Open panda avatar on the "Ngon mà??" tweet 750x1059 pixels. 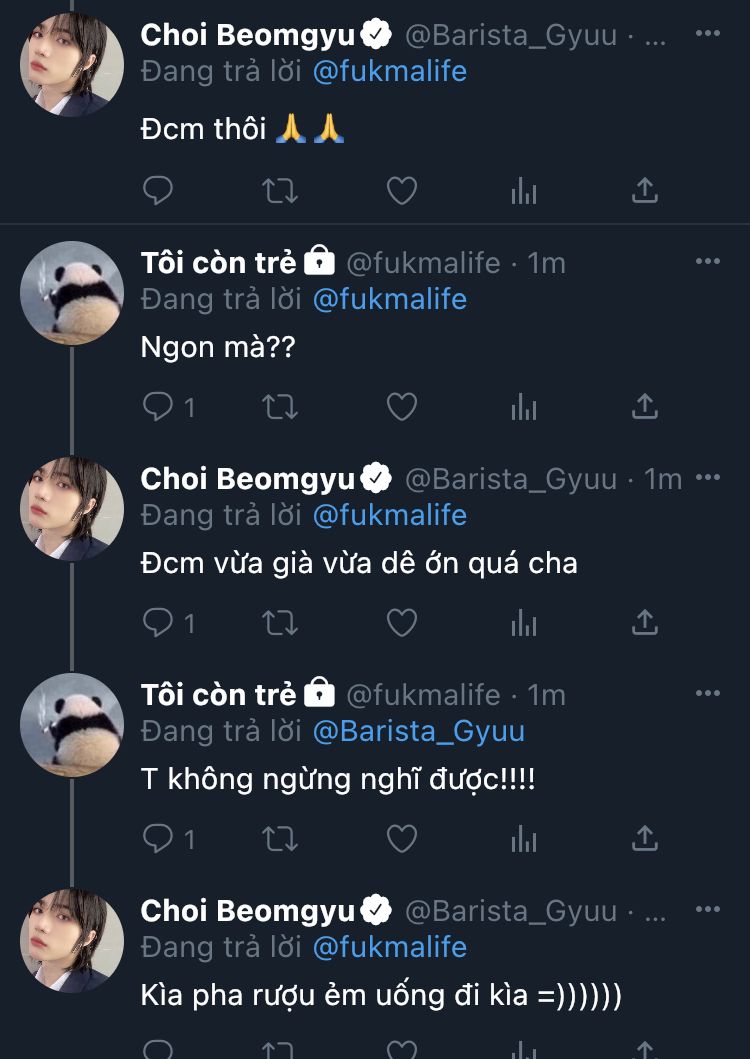[72, 294]
